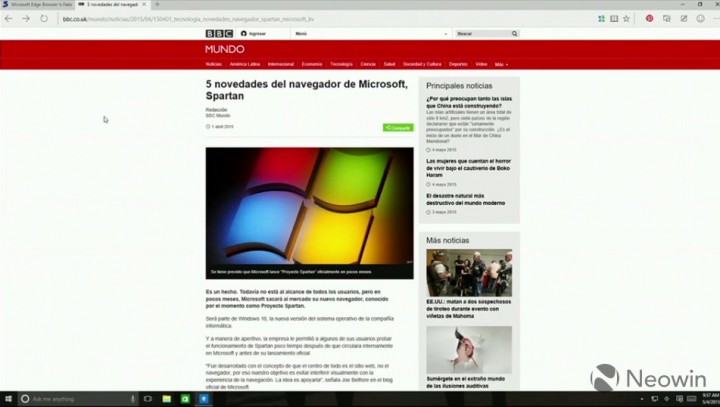The width and height of the screenshot is (720, 407).
Task: Open the feedback smiley face icon
Action: [700, 18]
